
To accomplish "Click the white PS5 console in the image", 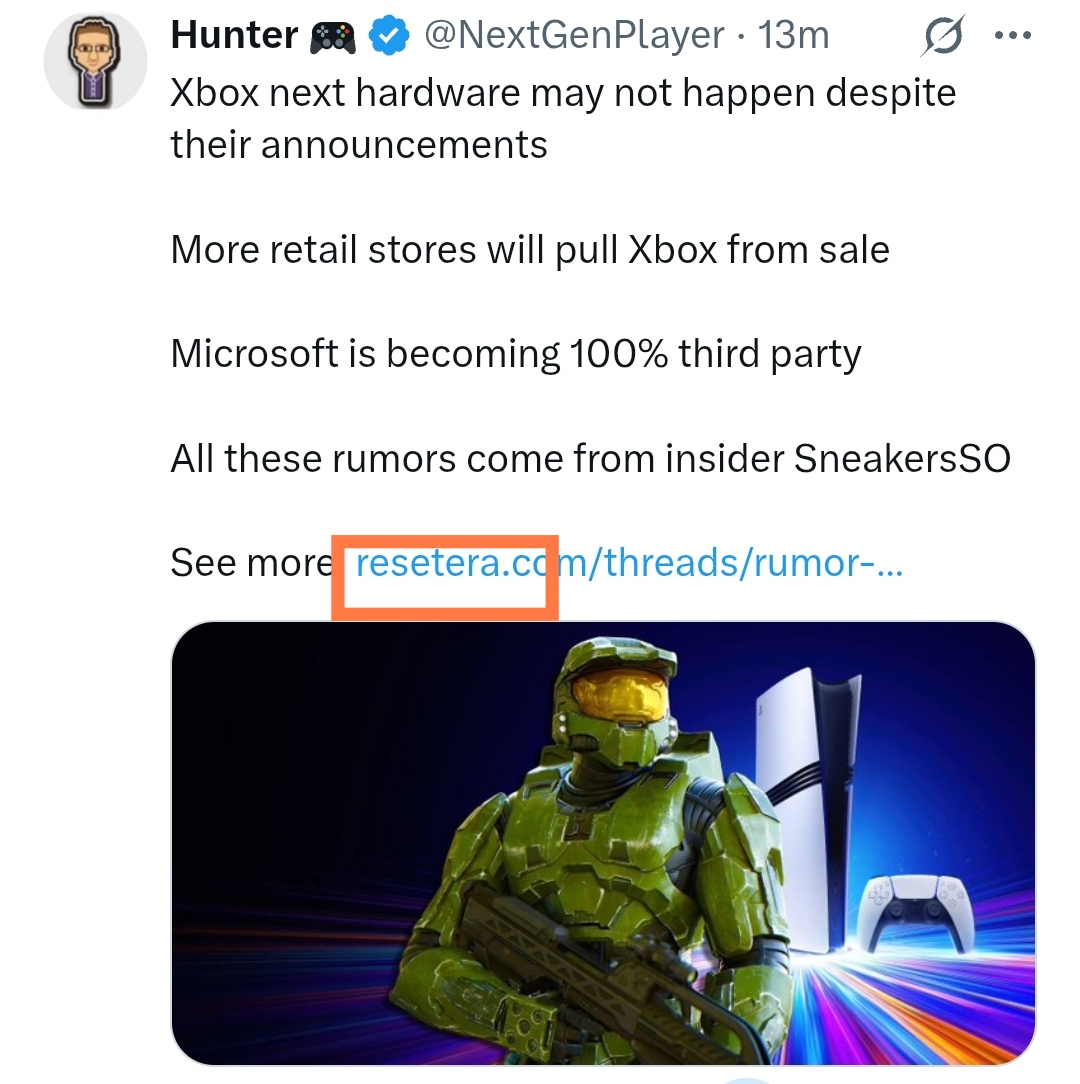I will tap(800, 760).
